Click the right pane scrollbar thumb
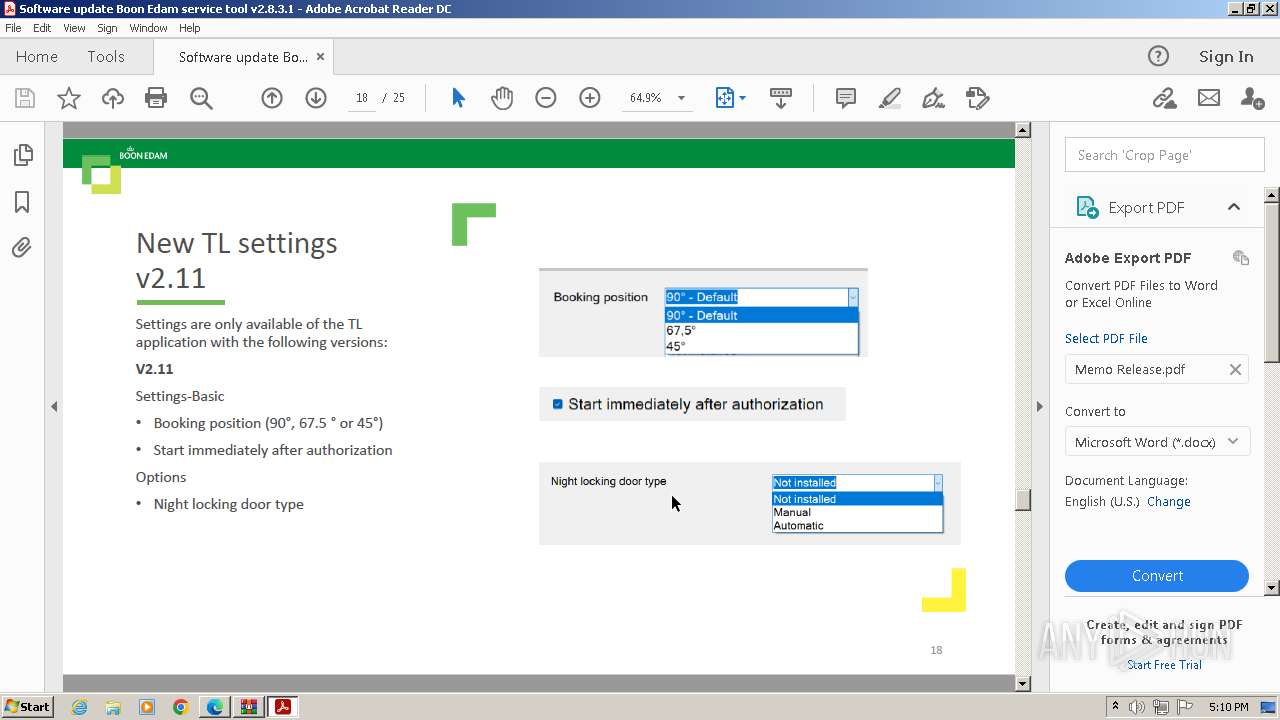The width and height of the screenshot is (1280, 720). tap(1272, 282)
